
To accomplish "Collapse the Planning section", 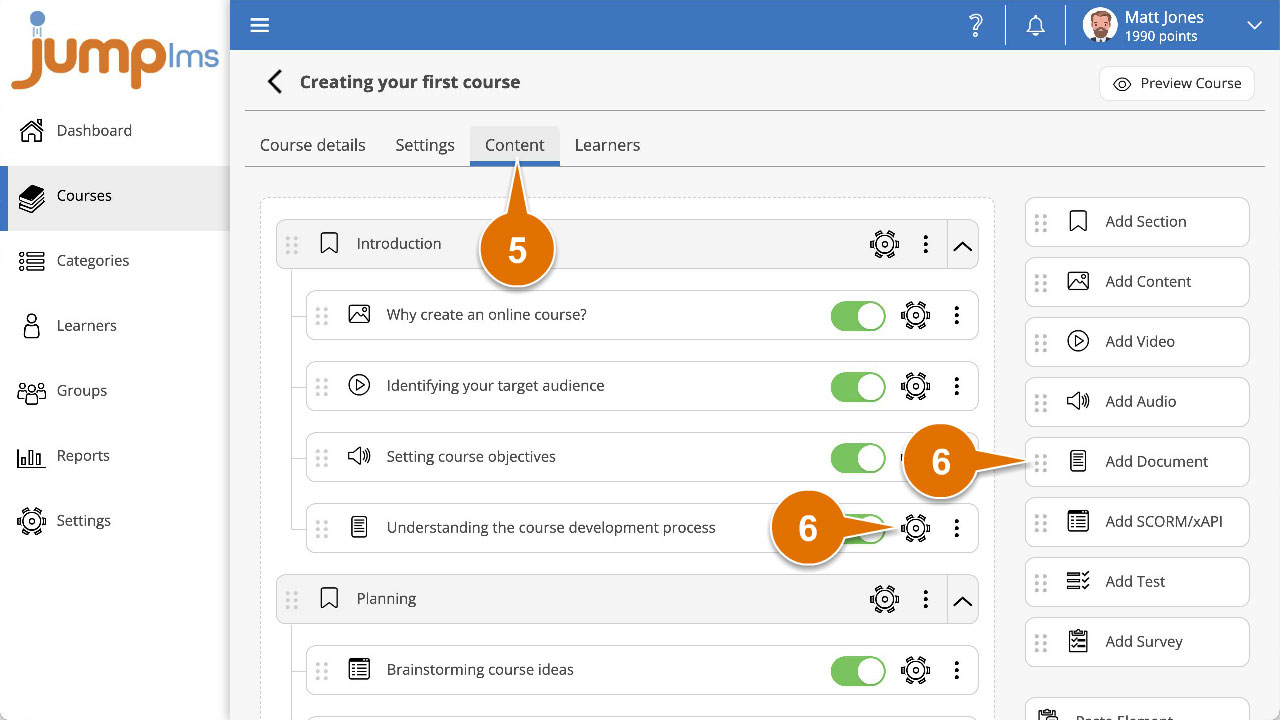I will pyautogui.click(x=963, y=600).
